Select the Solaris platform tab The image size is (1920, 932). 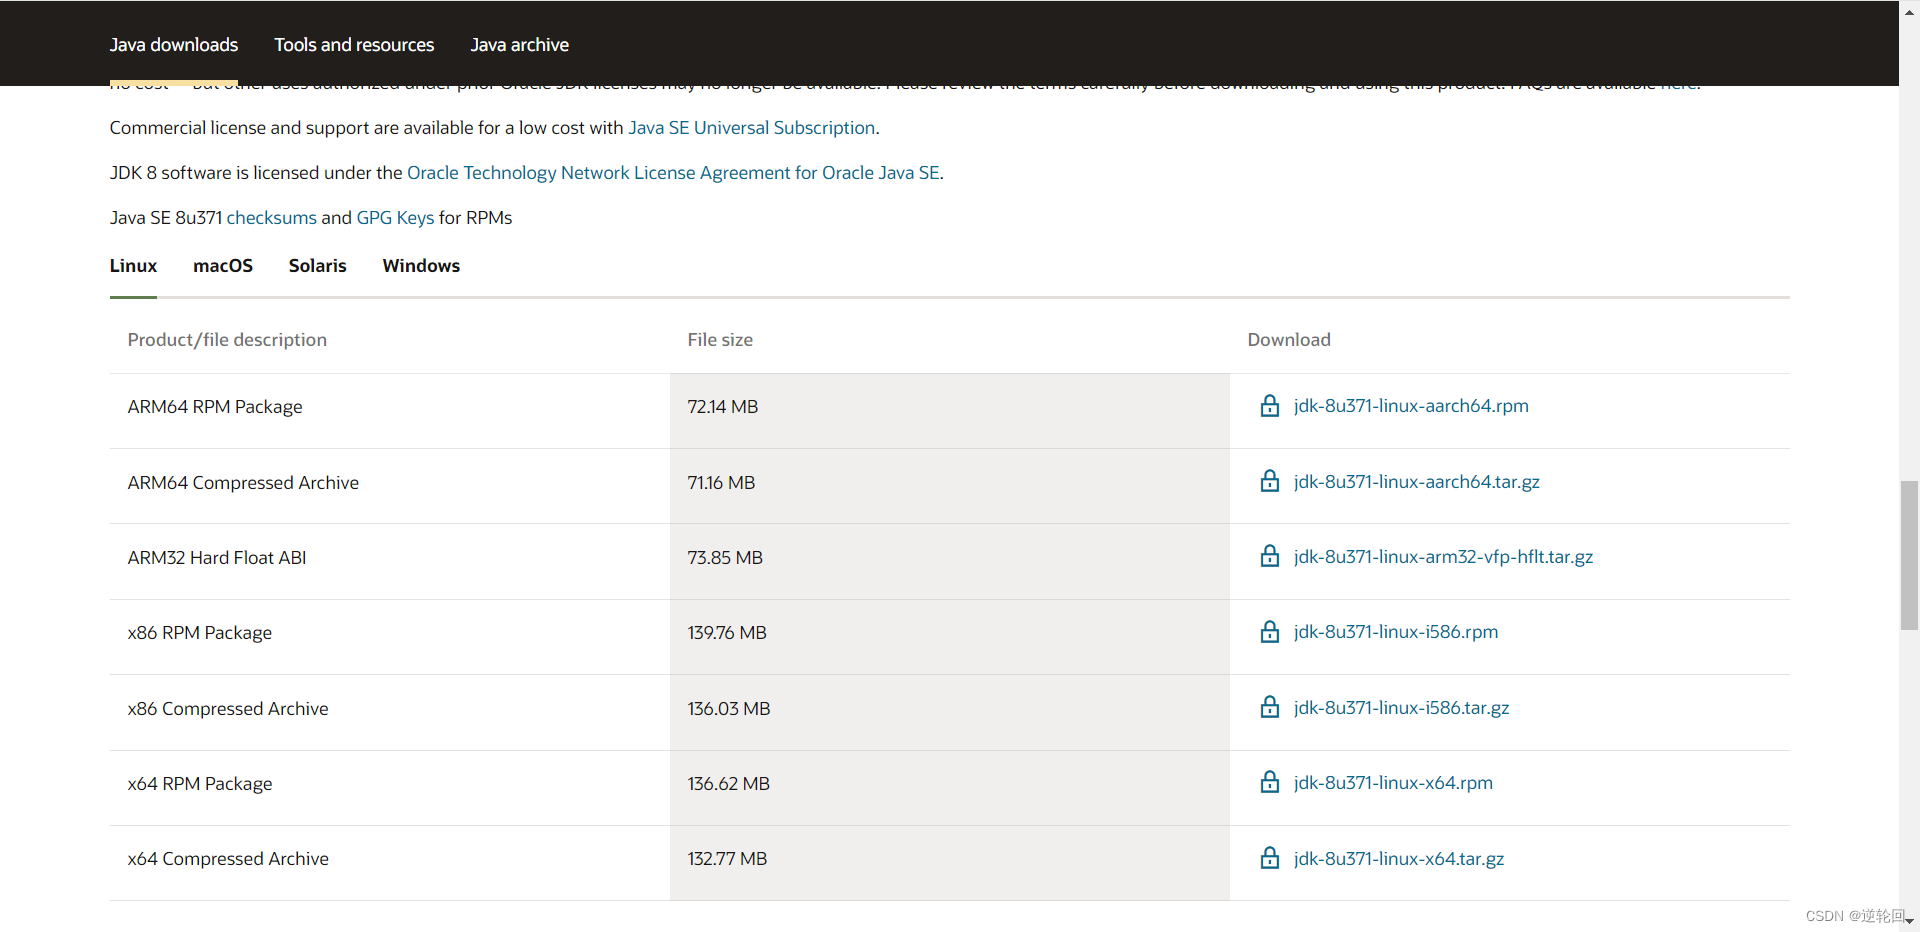[x=317, y=266]
